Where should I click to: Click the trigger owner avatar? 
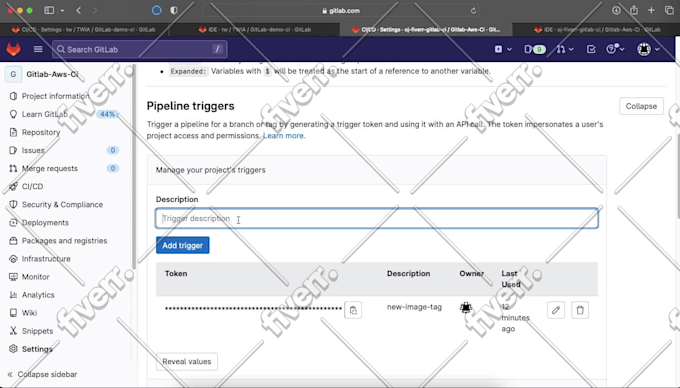point(466,308)
